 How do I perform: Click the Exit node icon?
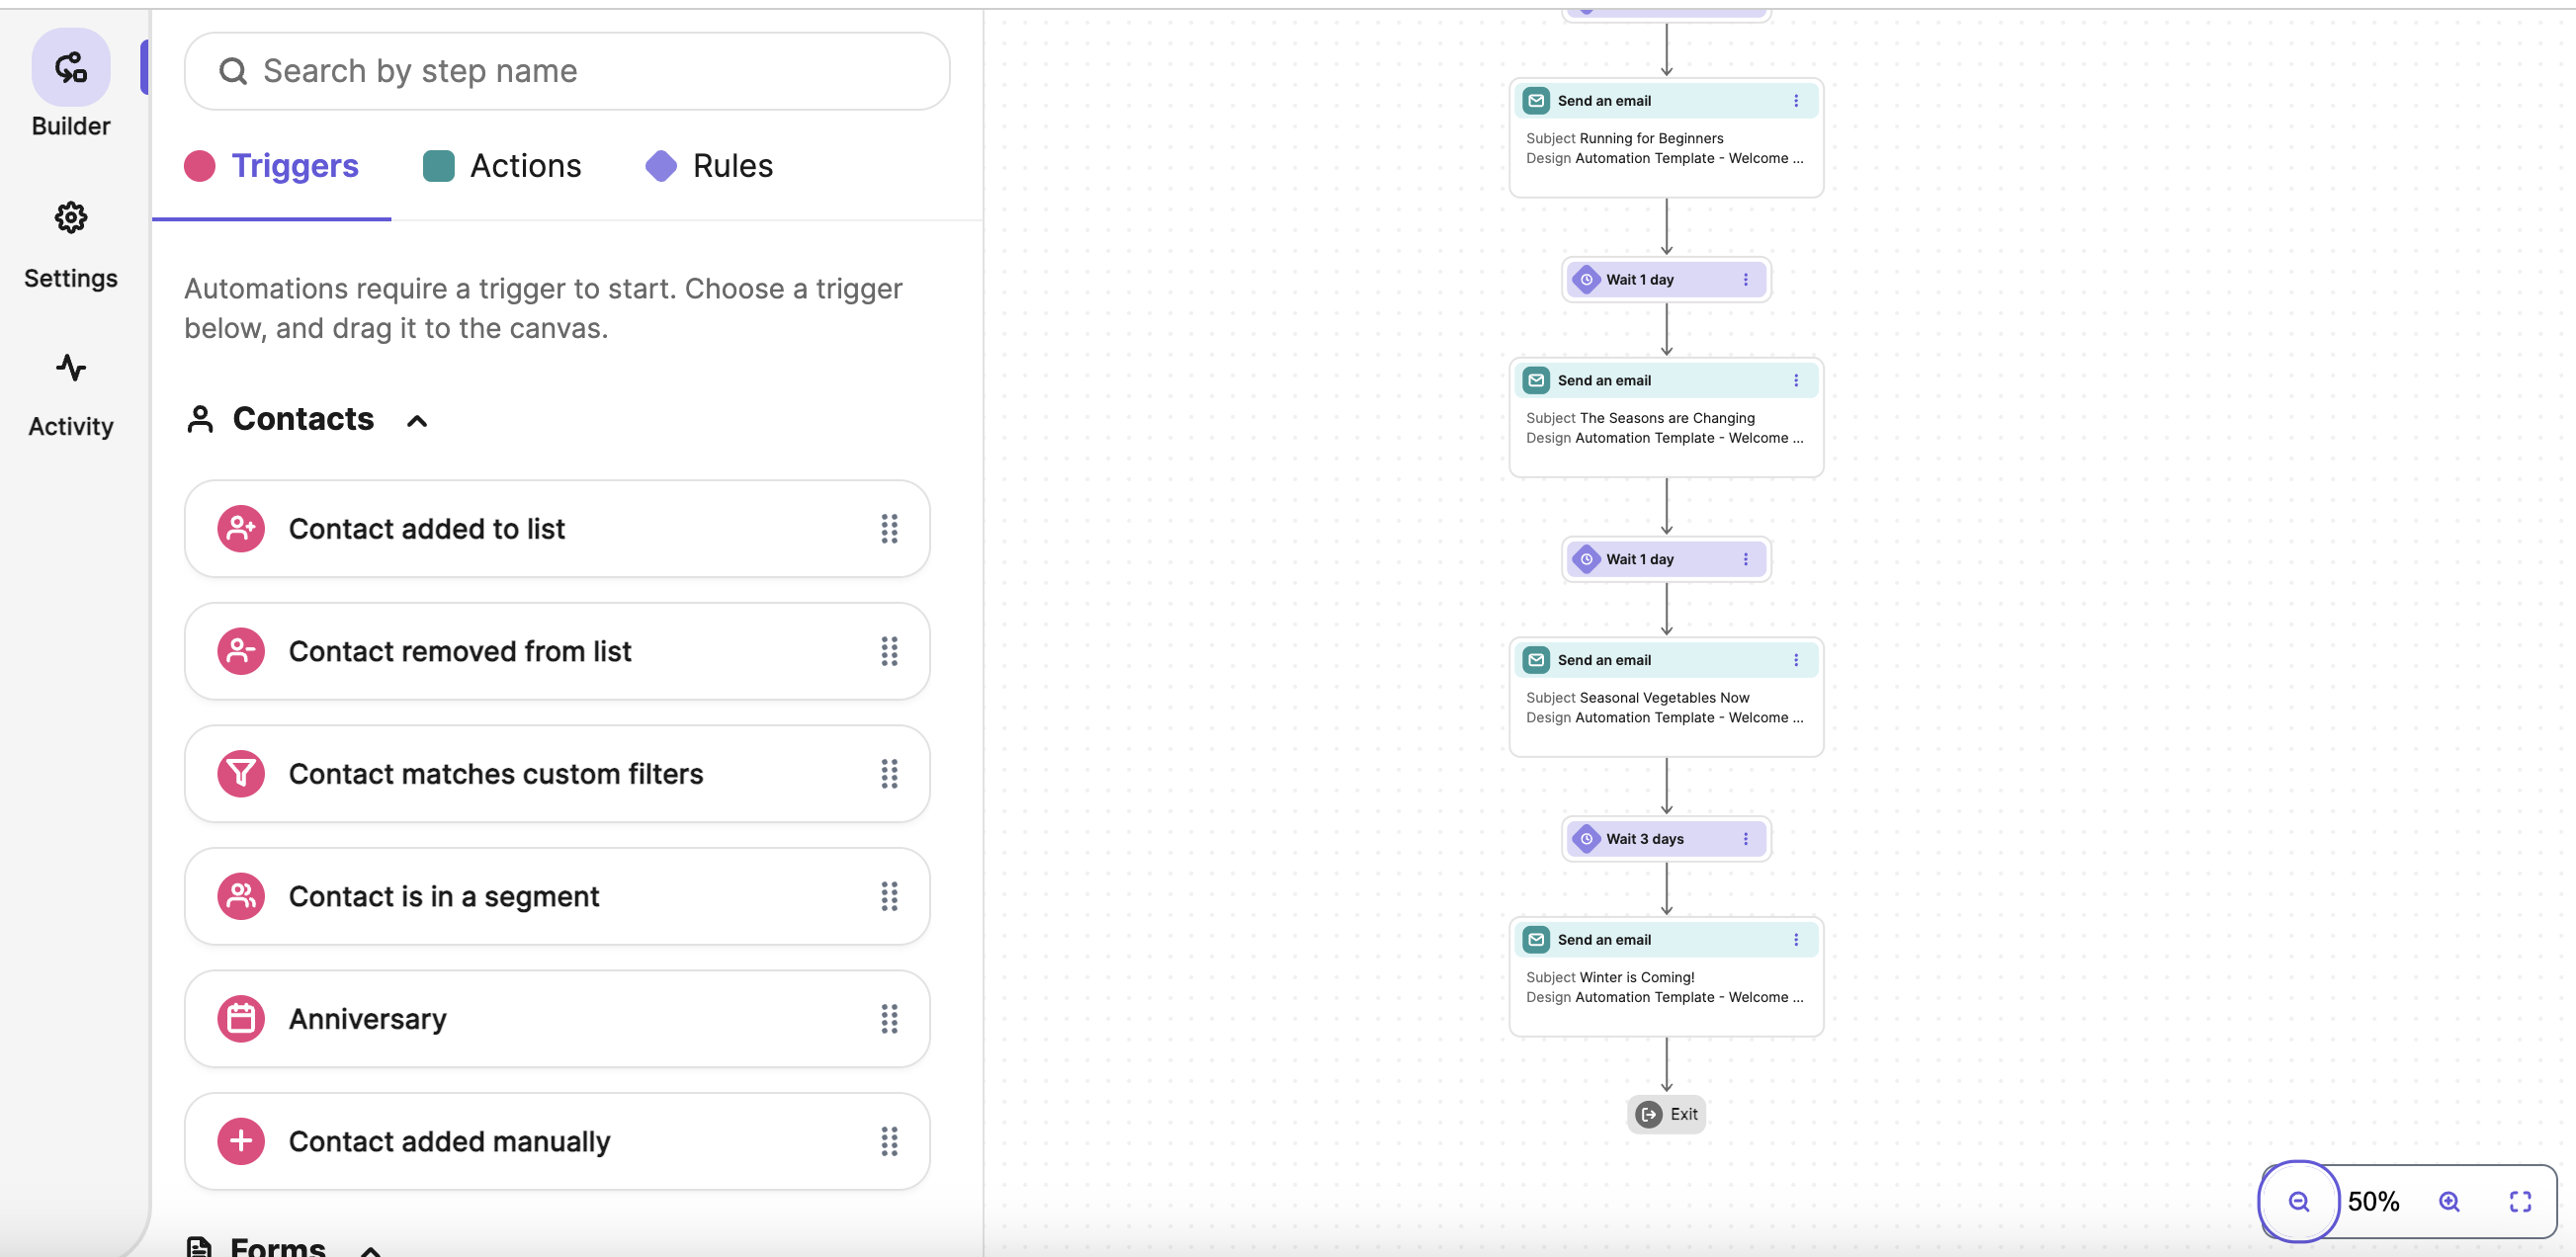[x=1648, y=1114]
